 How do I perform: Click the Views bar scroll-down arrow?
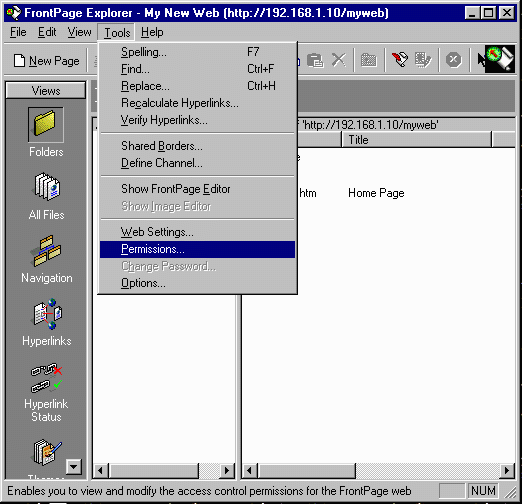74,467
